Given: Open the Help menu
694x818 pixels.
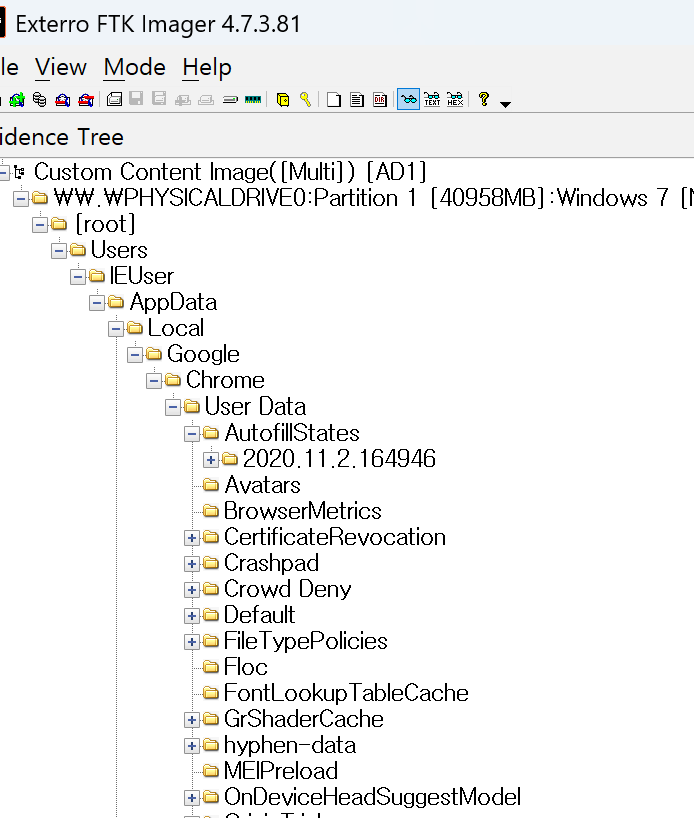Looking at the screenshot, I should pyautogui.click(x=207, y=67).
